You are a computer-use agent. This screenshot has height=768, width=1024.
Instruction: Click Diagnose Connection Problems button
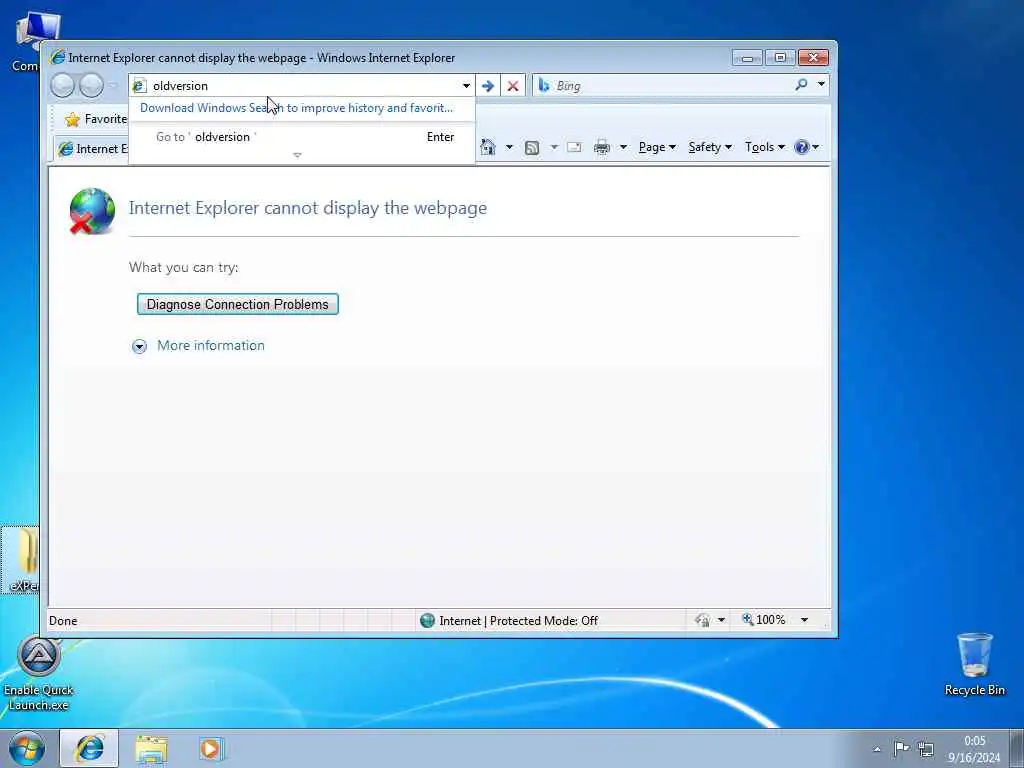pos(238,304)
